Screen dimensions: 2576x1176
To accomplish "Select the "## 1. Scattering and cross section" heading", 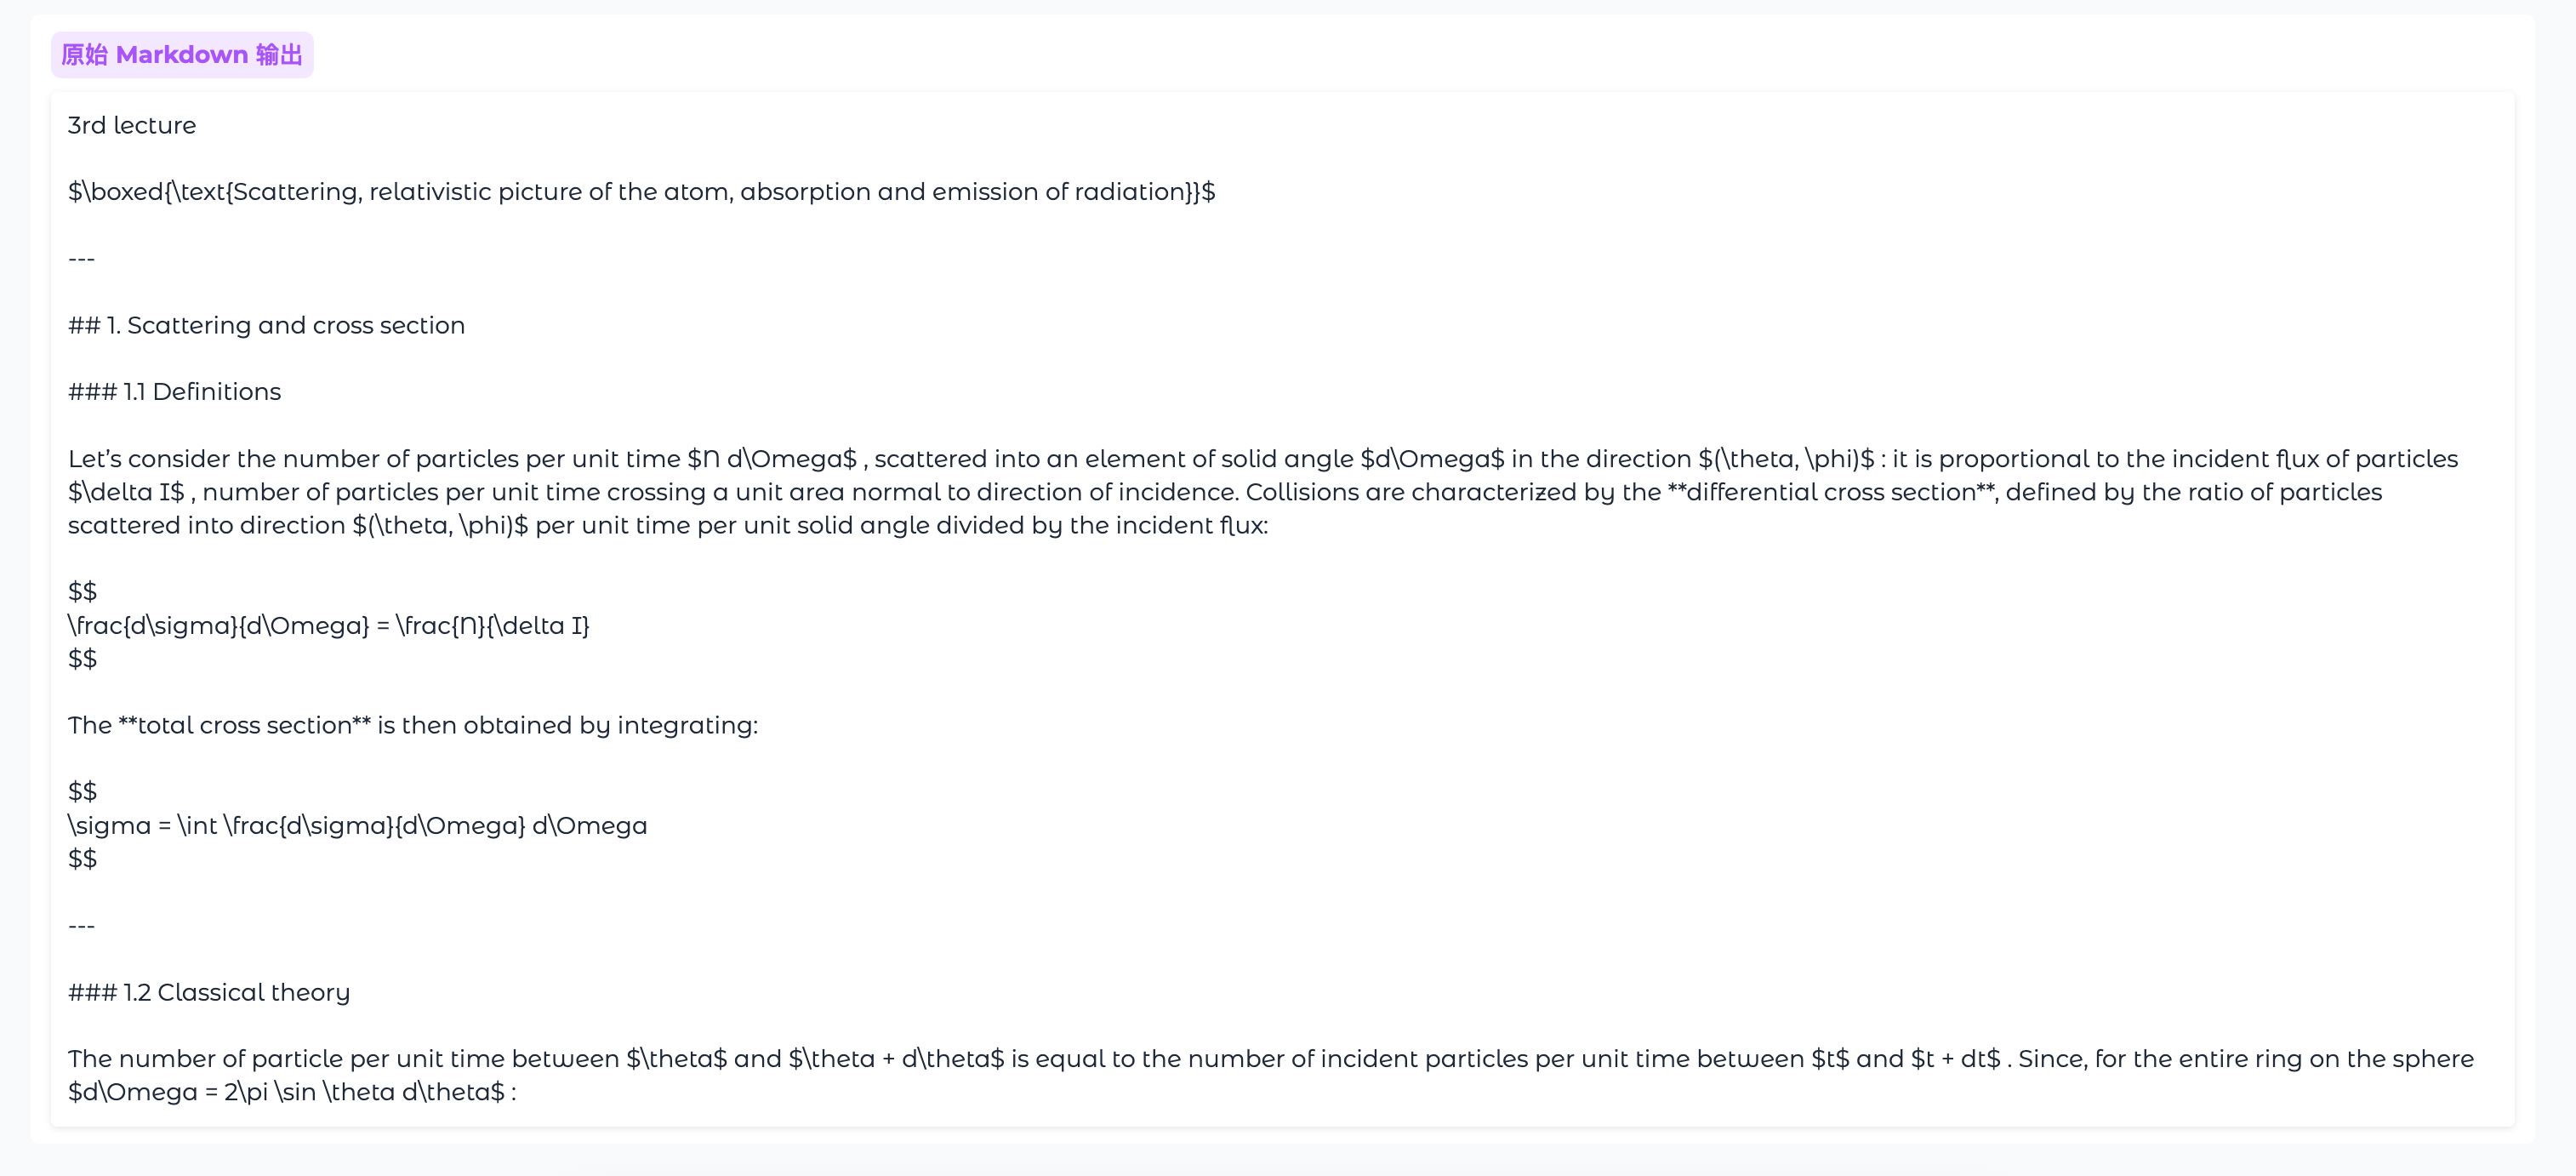I will tap(266, 325).
